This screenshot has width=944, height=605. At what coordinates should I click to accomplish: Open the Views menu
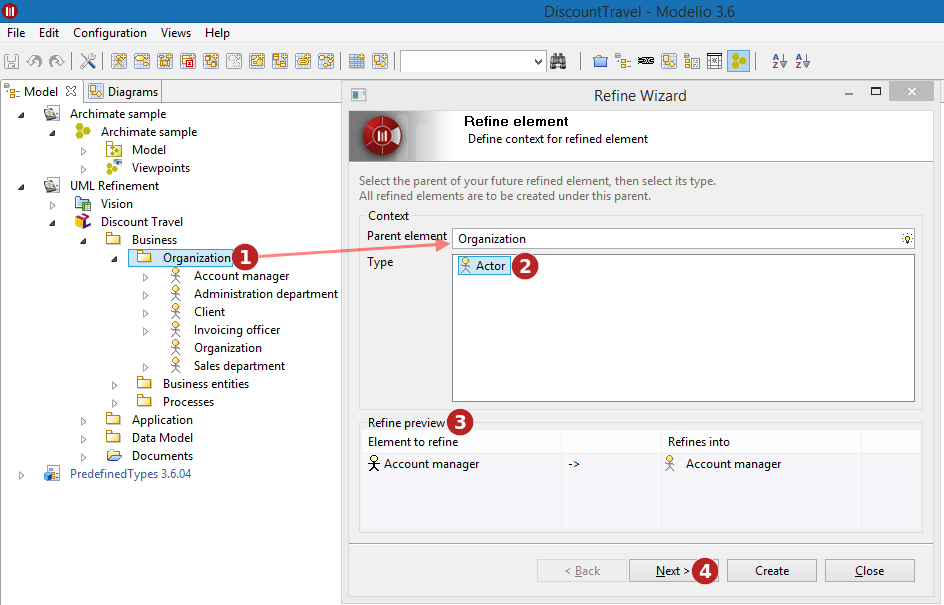tap(176, 33)
